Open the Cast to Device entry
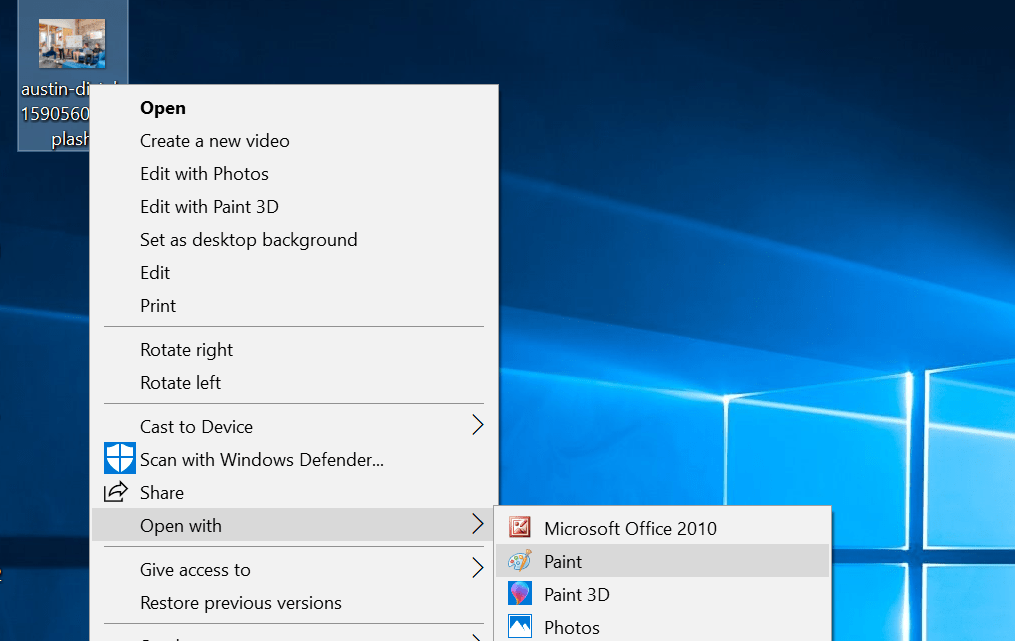1015x641 pixels. click(295, 427)
